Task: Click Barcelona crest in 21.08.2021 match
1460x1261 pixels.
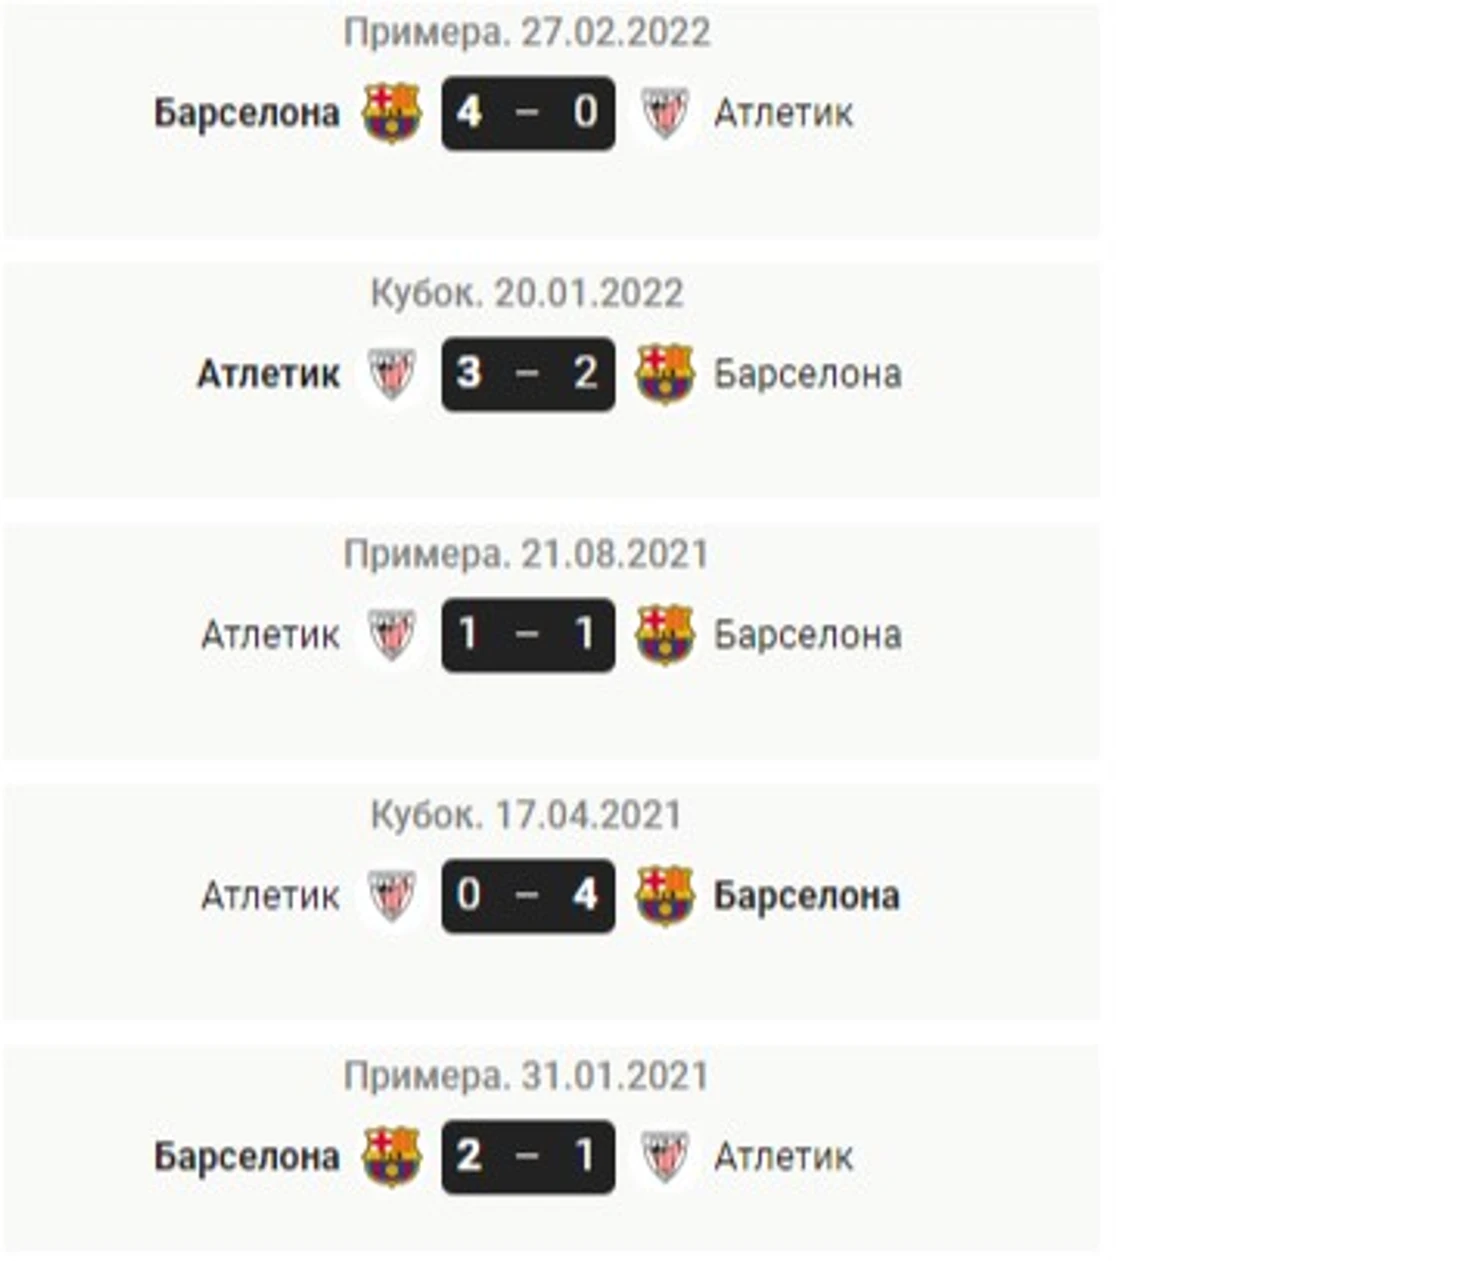Action: pyautogui.click(x=664, y=635)
